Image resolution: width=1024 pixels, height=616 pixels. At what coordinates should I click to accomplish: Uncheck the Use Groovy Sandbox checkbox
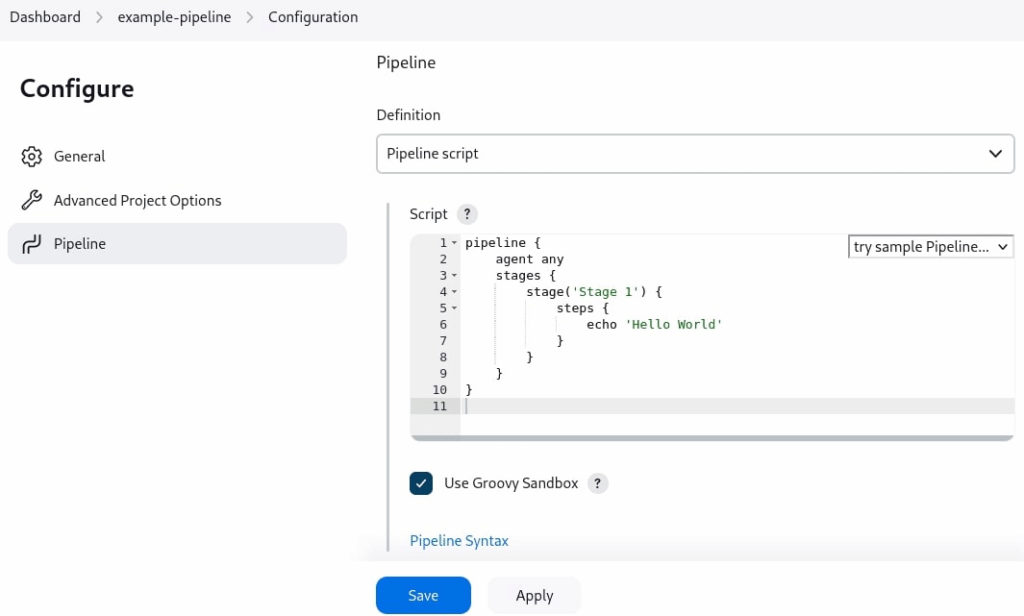point(420,483)
